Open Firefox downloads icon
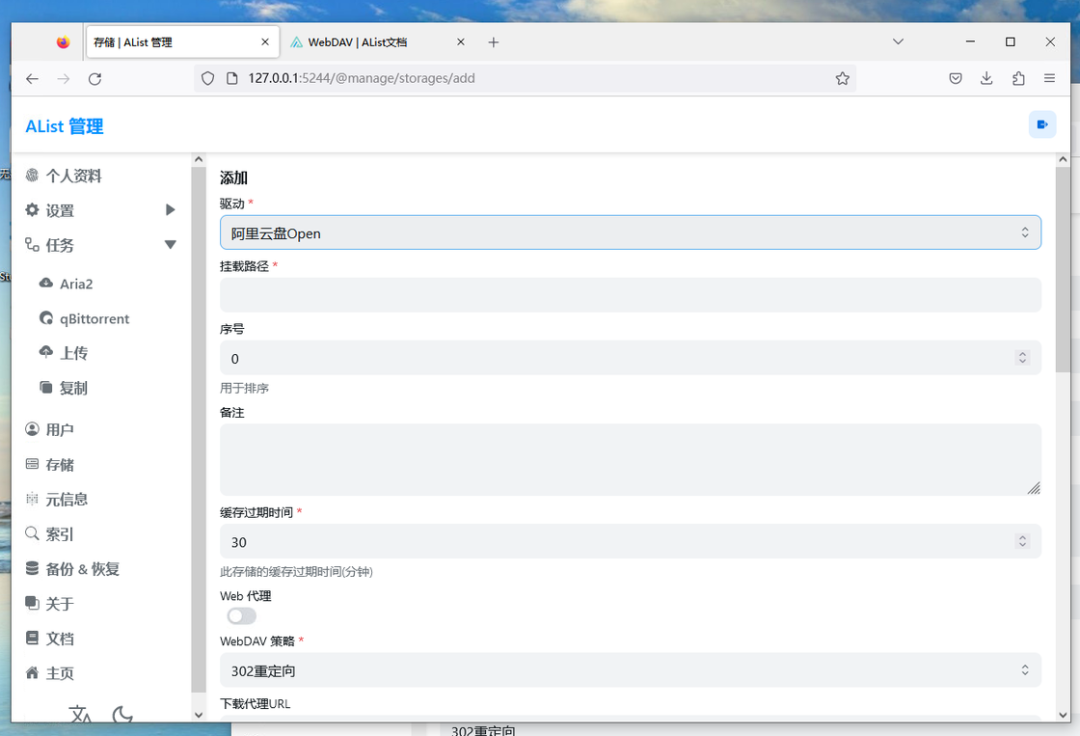This screenshot has width=1080, height=736. [x=986, y=78]
